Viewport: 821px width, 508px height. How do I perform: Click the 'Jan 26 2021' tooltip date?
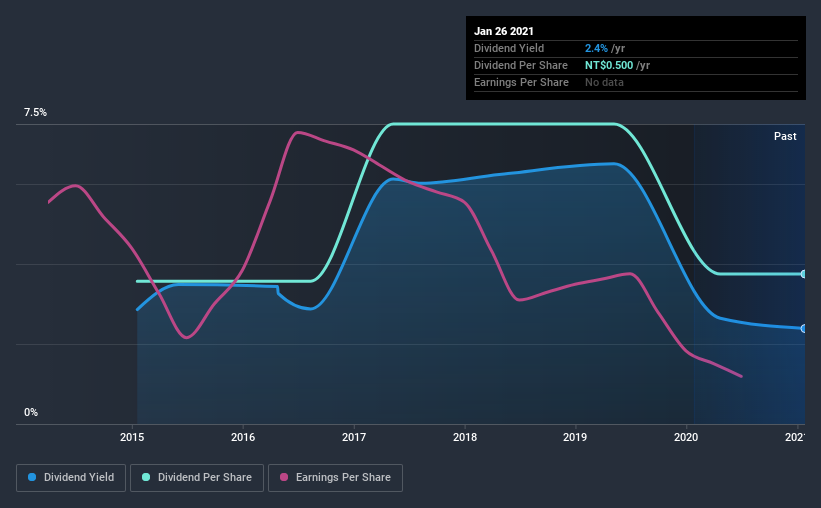504,31
